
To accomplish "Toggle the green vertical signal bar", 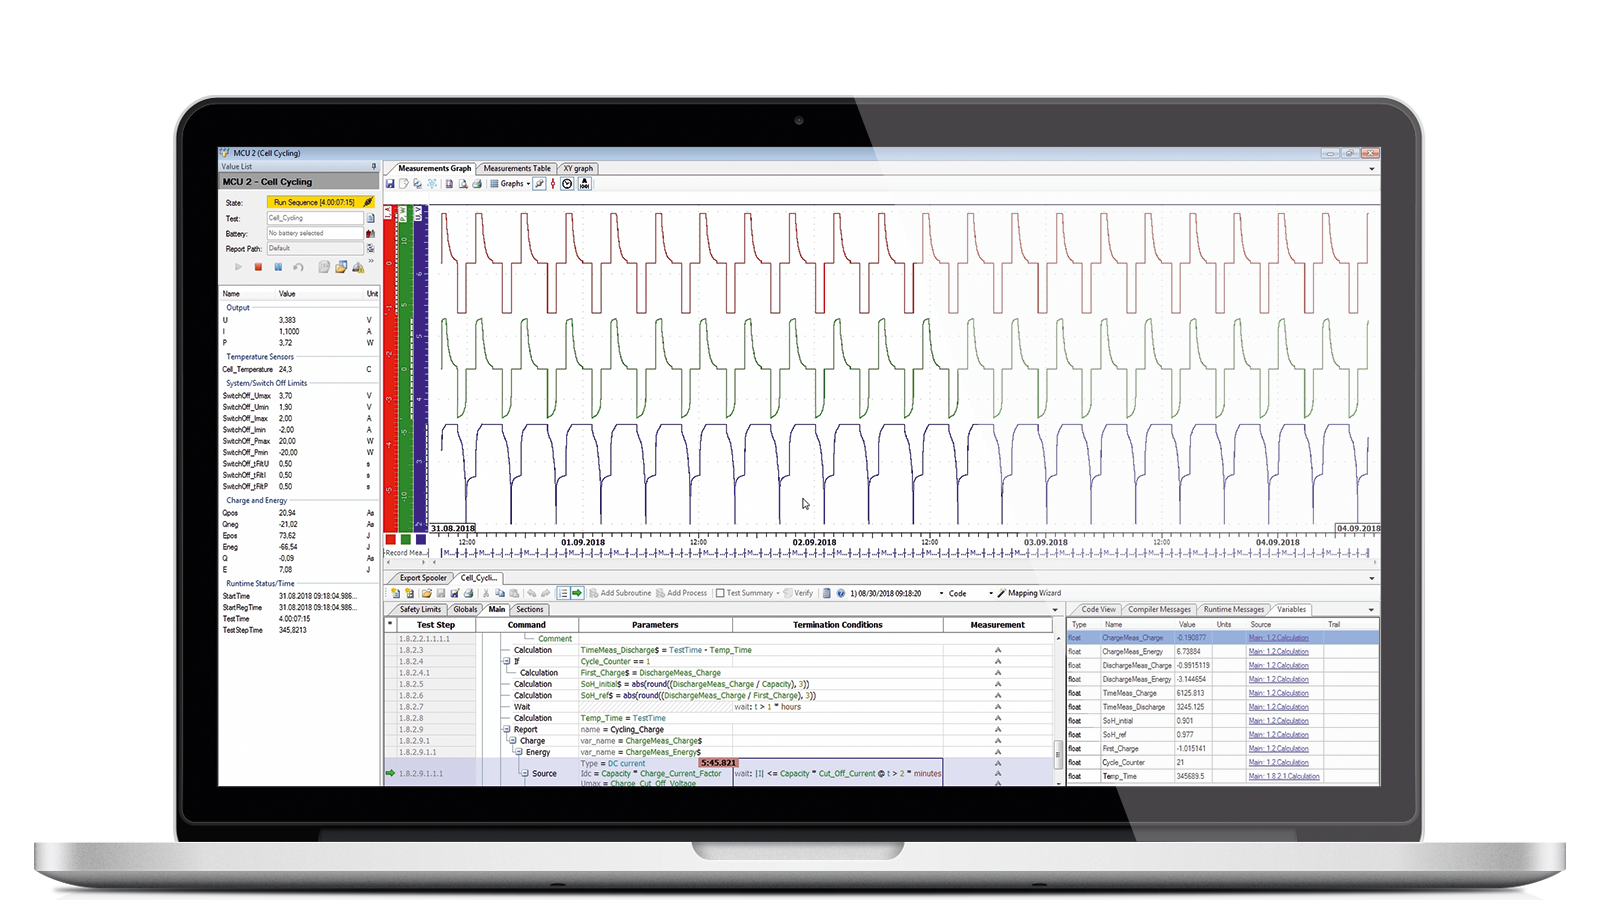I will [x=406, y=370].
